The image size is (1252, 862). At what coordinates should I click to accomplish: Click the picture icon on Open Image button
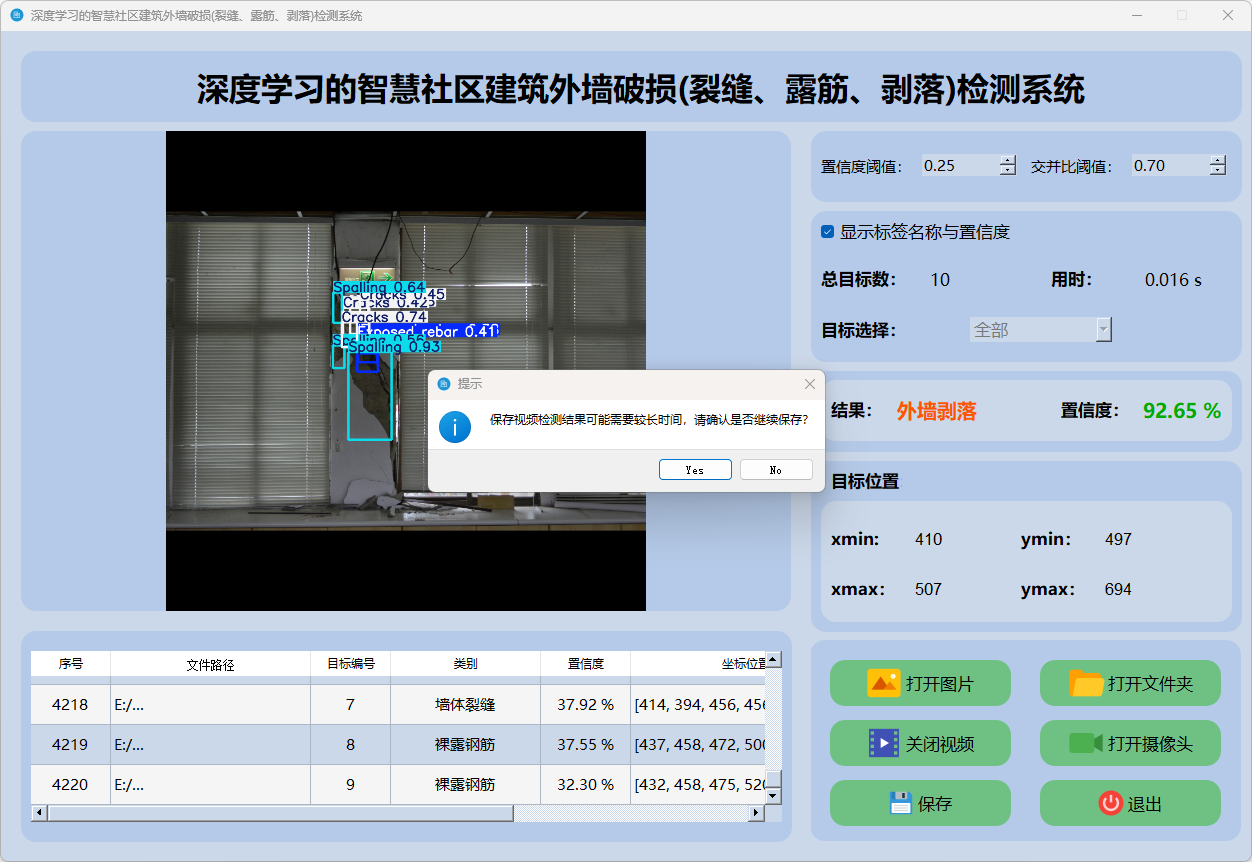point(884,683)
